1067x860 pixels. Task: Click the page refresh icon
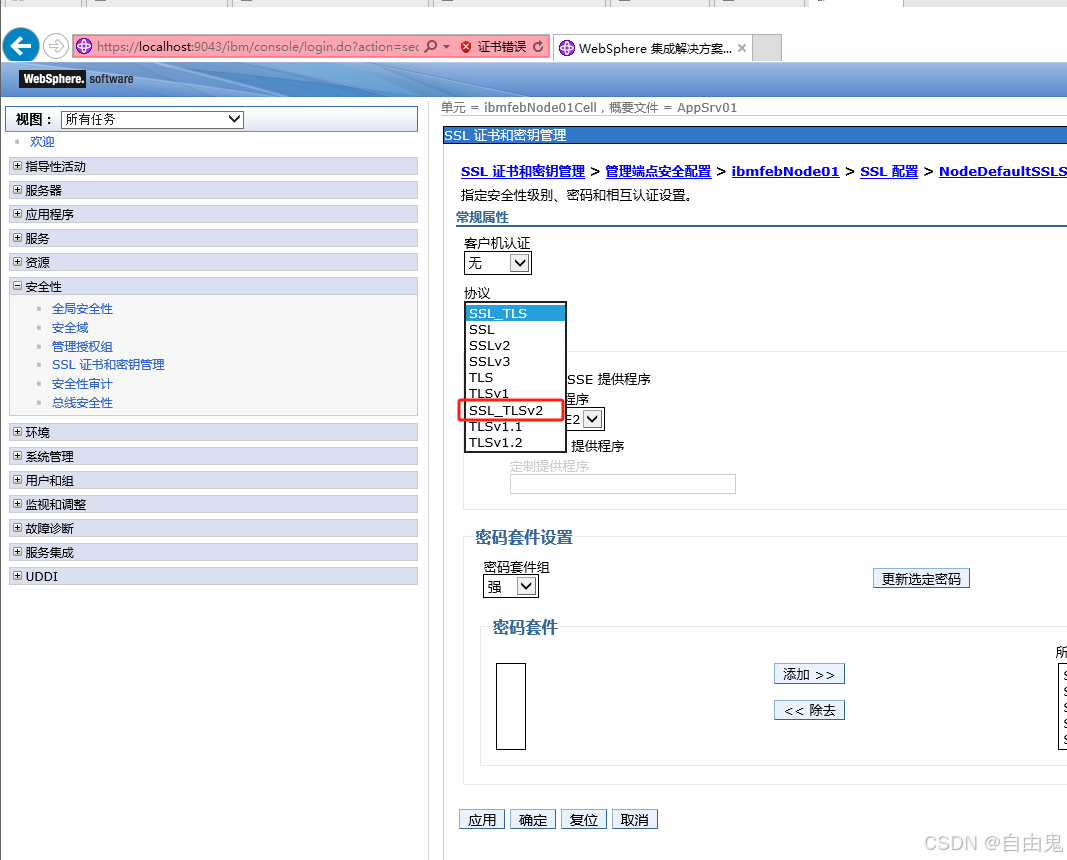538,46
